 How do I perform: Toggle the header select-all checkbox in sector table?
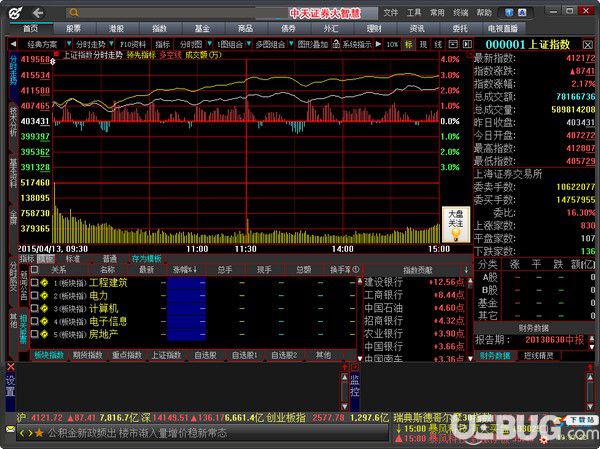(34, 270)
